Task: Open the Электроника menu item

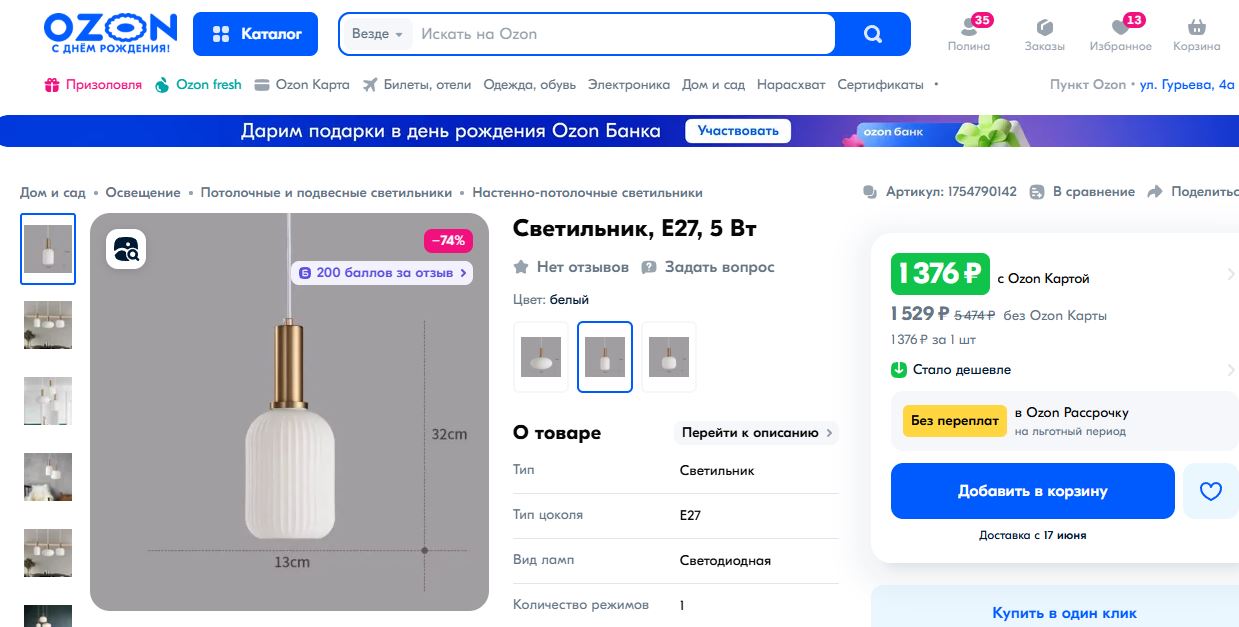Action: click(x=629, y=85)
